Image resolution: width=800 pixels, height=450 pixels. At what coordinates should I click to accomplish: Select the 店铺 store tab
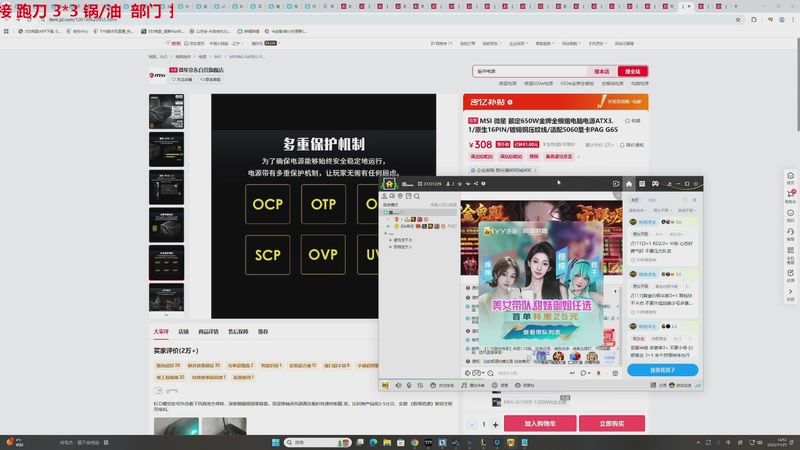tap(183, 332)
